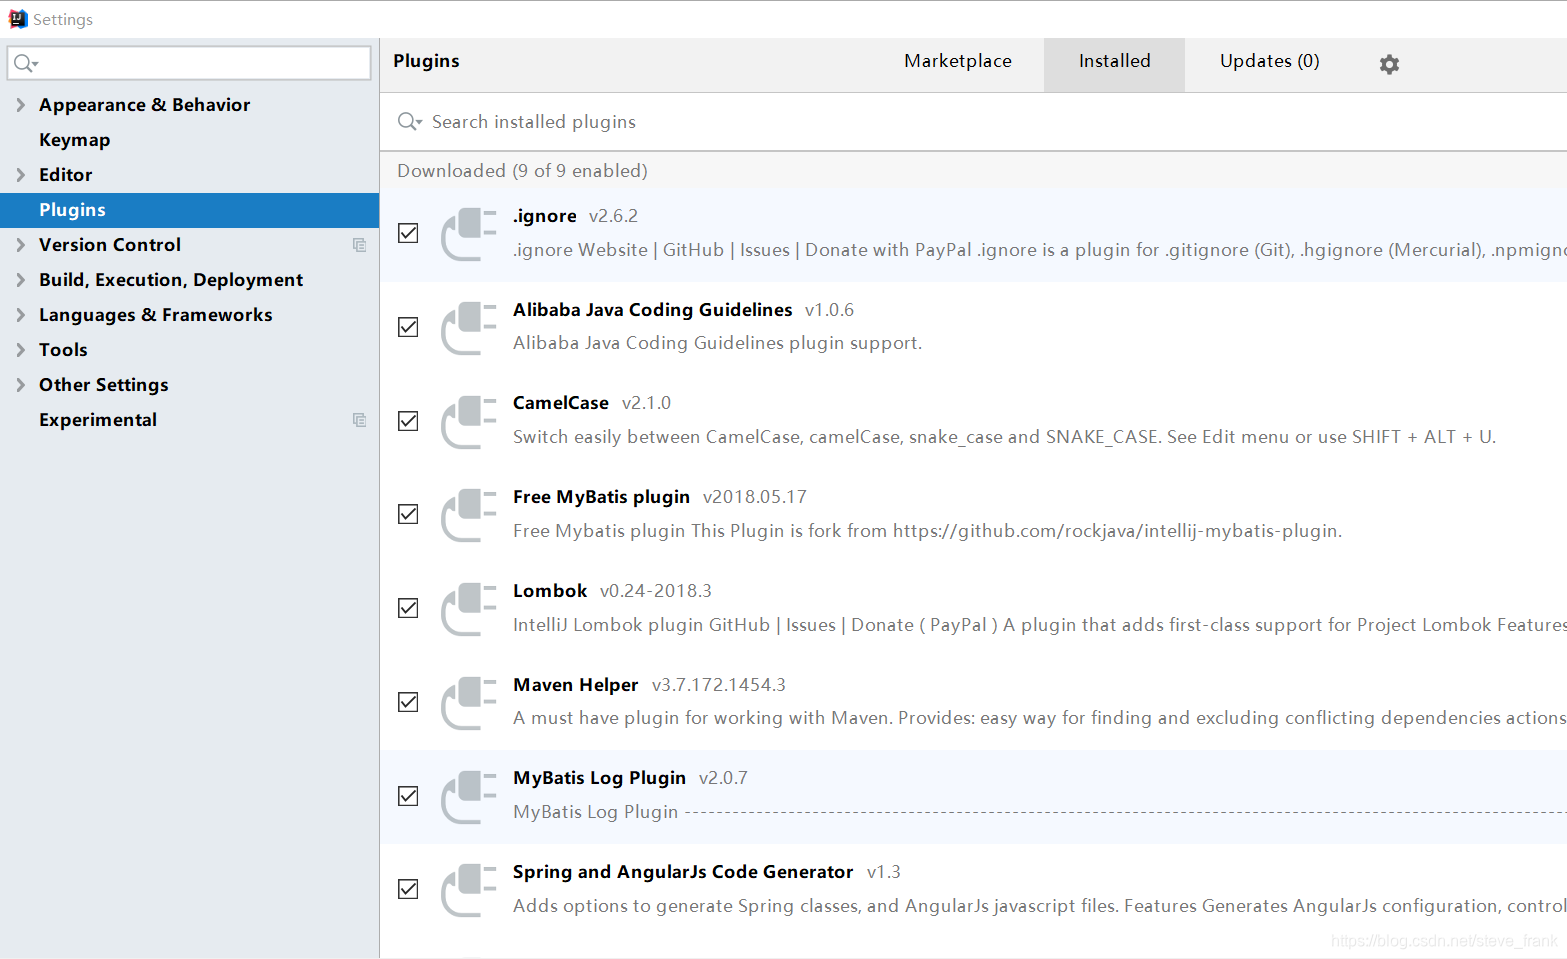1567x959 pixels.
Task: Click the .ignore plugin icon
Action: (x=469, y=234)
